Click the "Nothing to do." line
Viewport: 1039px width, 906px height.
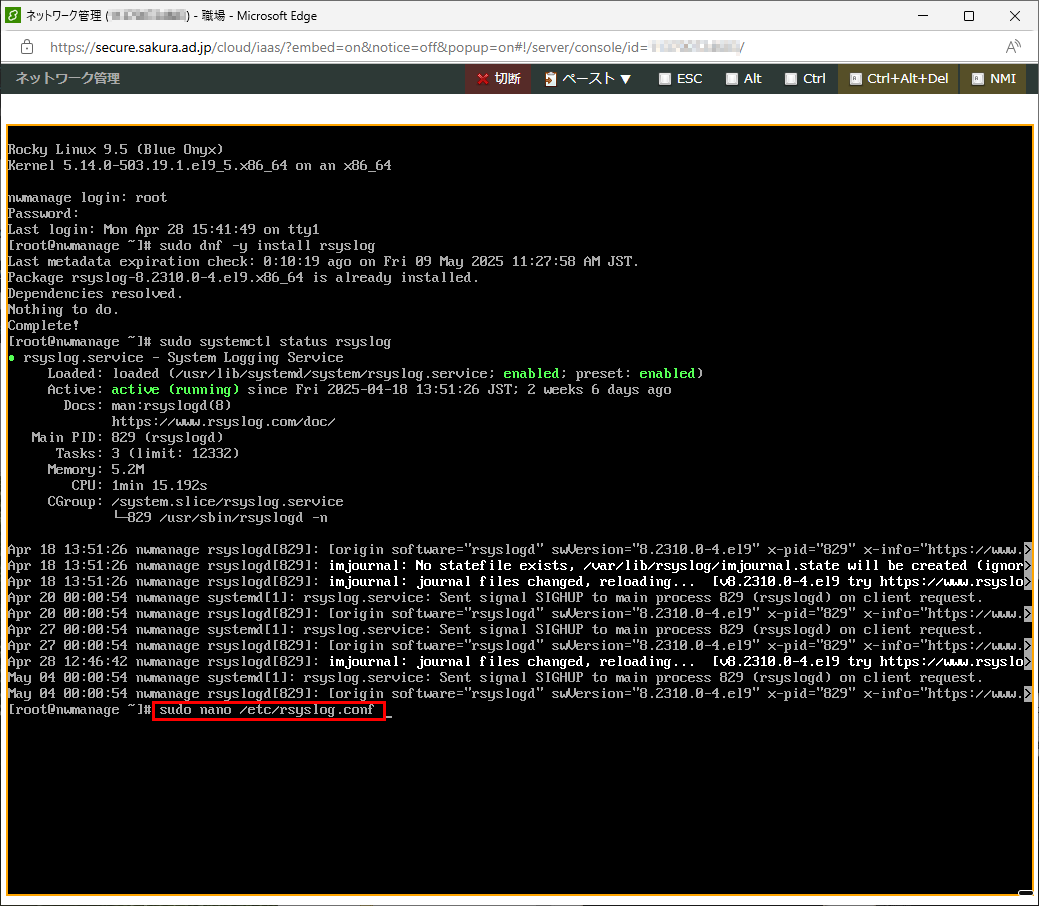(x=63, y=309)
